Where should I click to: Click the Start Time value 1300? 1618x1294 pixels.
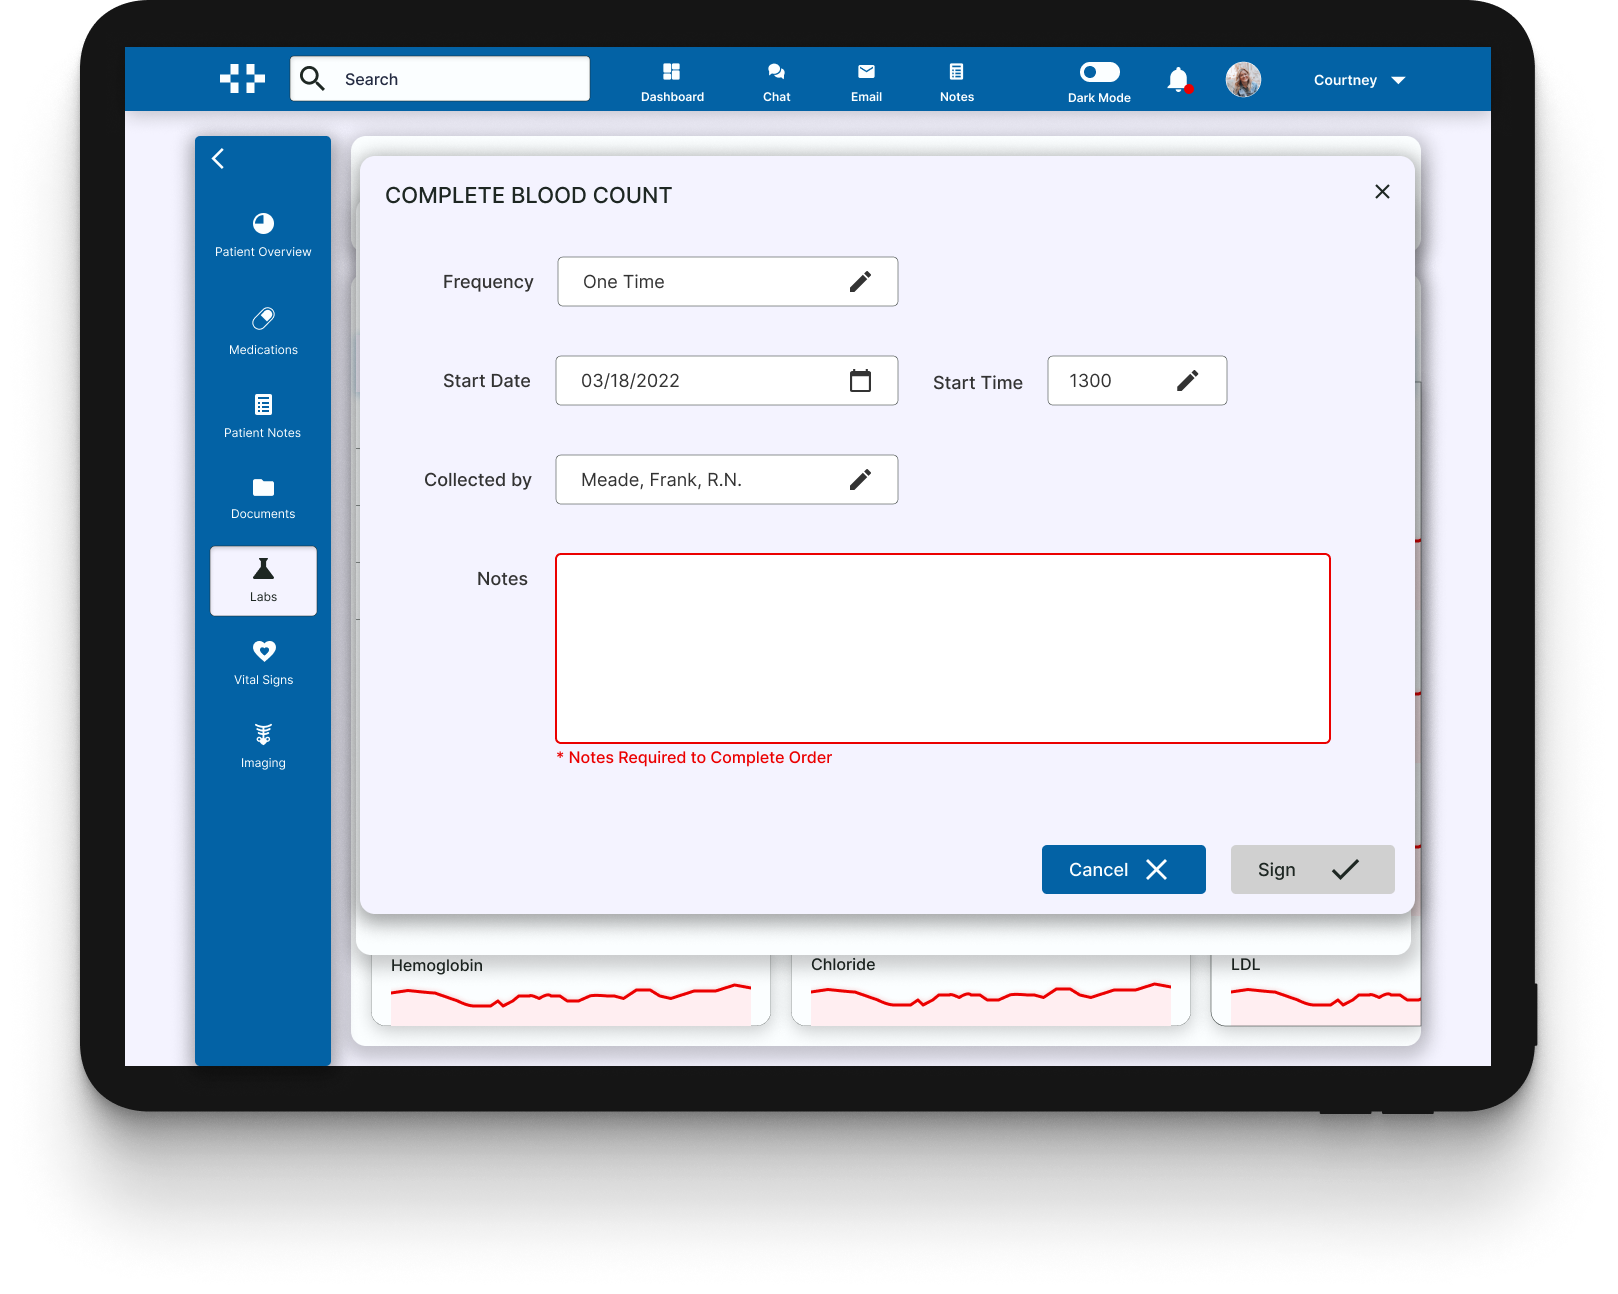[x=1090, y=381]
